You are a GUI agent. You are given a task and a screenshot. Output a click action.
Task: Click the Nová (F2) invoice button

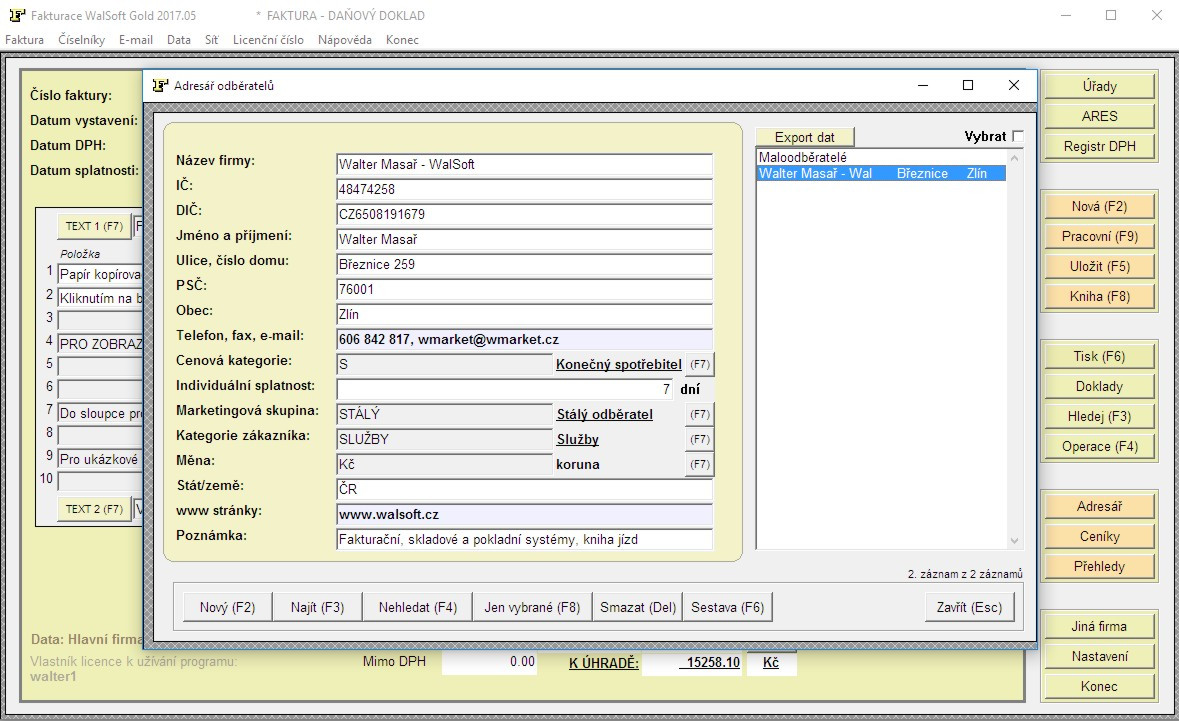tap(1099, 207)
